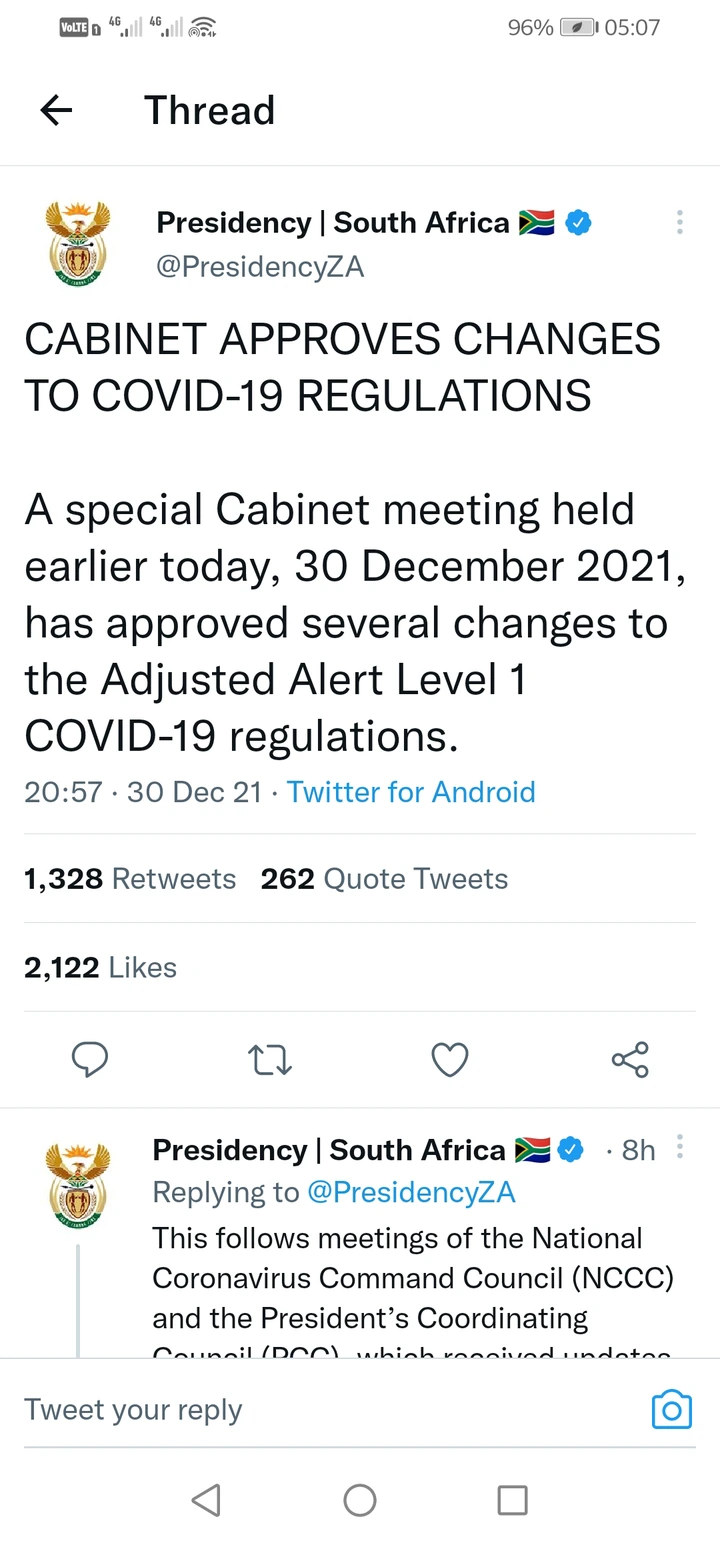720x1541 pixels.
Task: Tap Android recent apps square button
Action: (512, 1499)
